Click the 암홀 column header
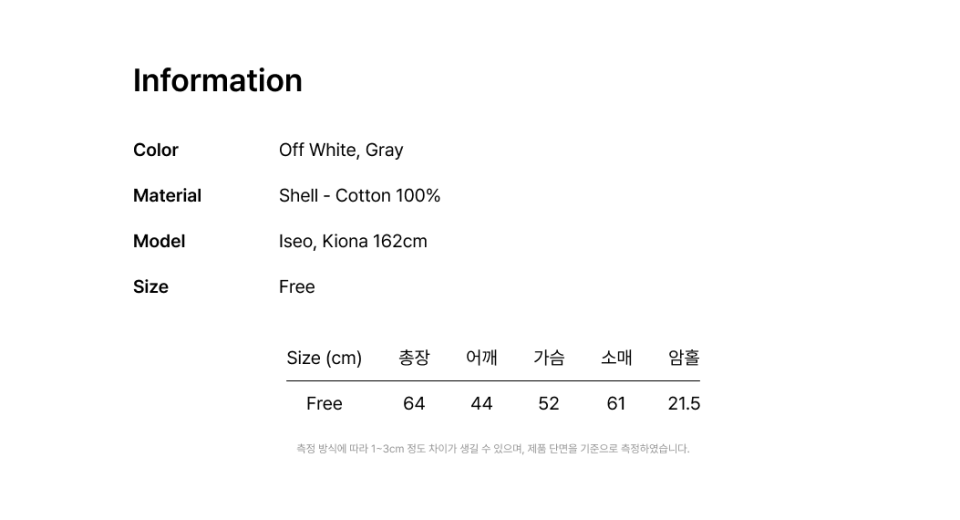This screenshot has width=960, height=520. [x=684, y=358]
